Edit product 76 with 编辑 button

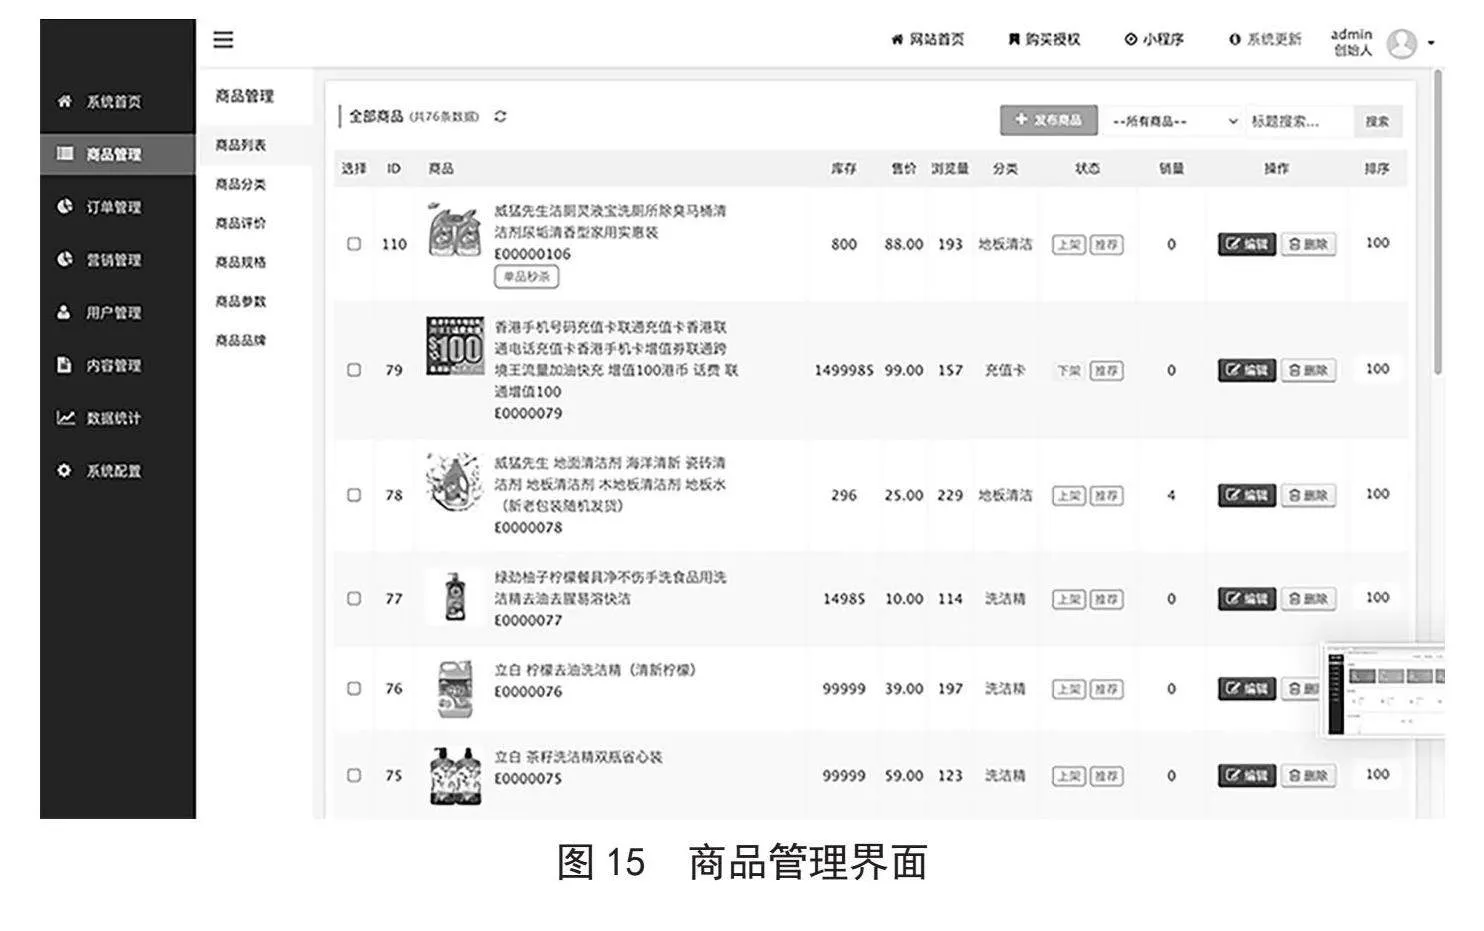point(1247,688)
